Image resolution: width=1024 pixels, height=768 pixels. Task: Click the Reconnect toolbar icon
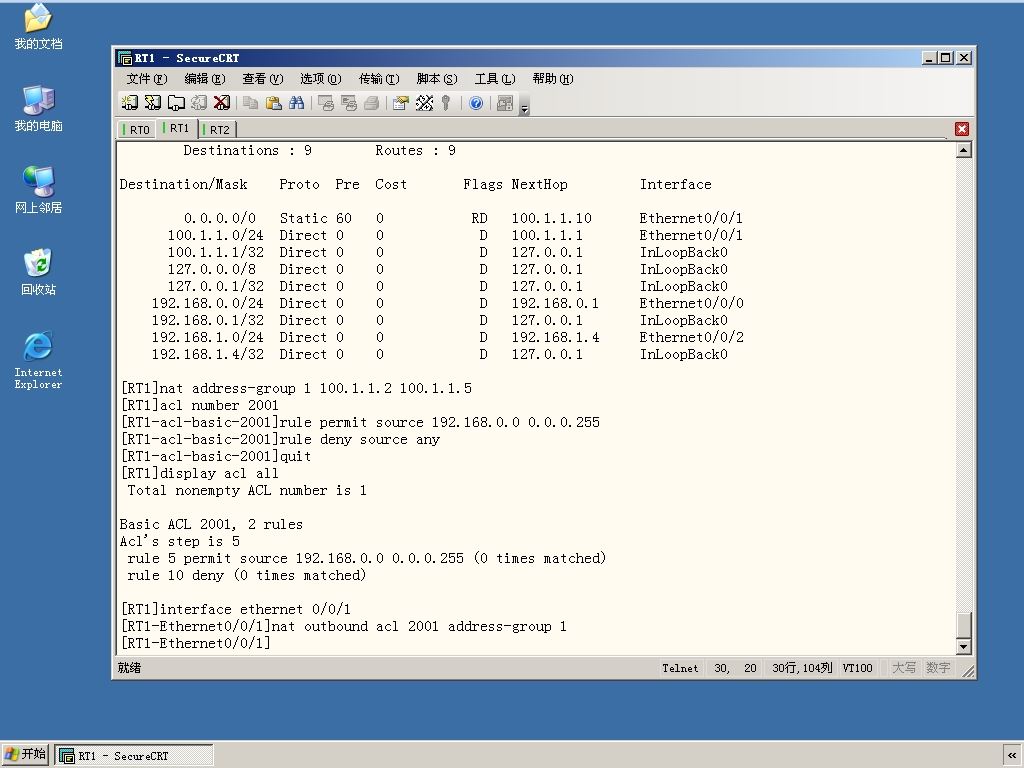[x=199, y=103]
